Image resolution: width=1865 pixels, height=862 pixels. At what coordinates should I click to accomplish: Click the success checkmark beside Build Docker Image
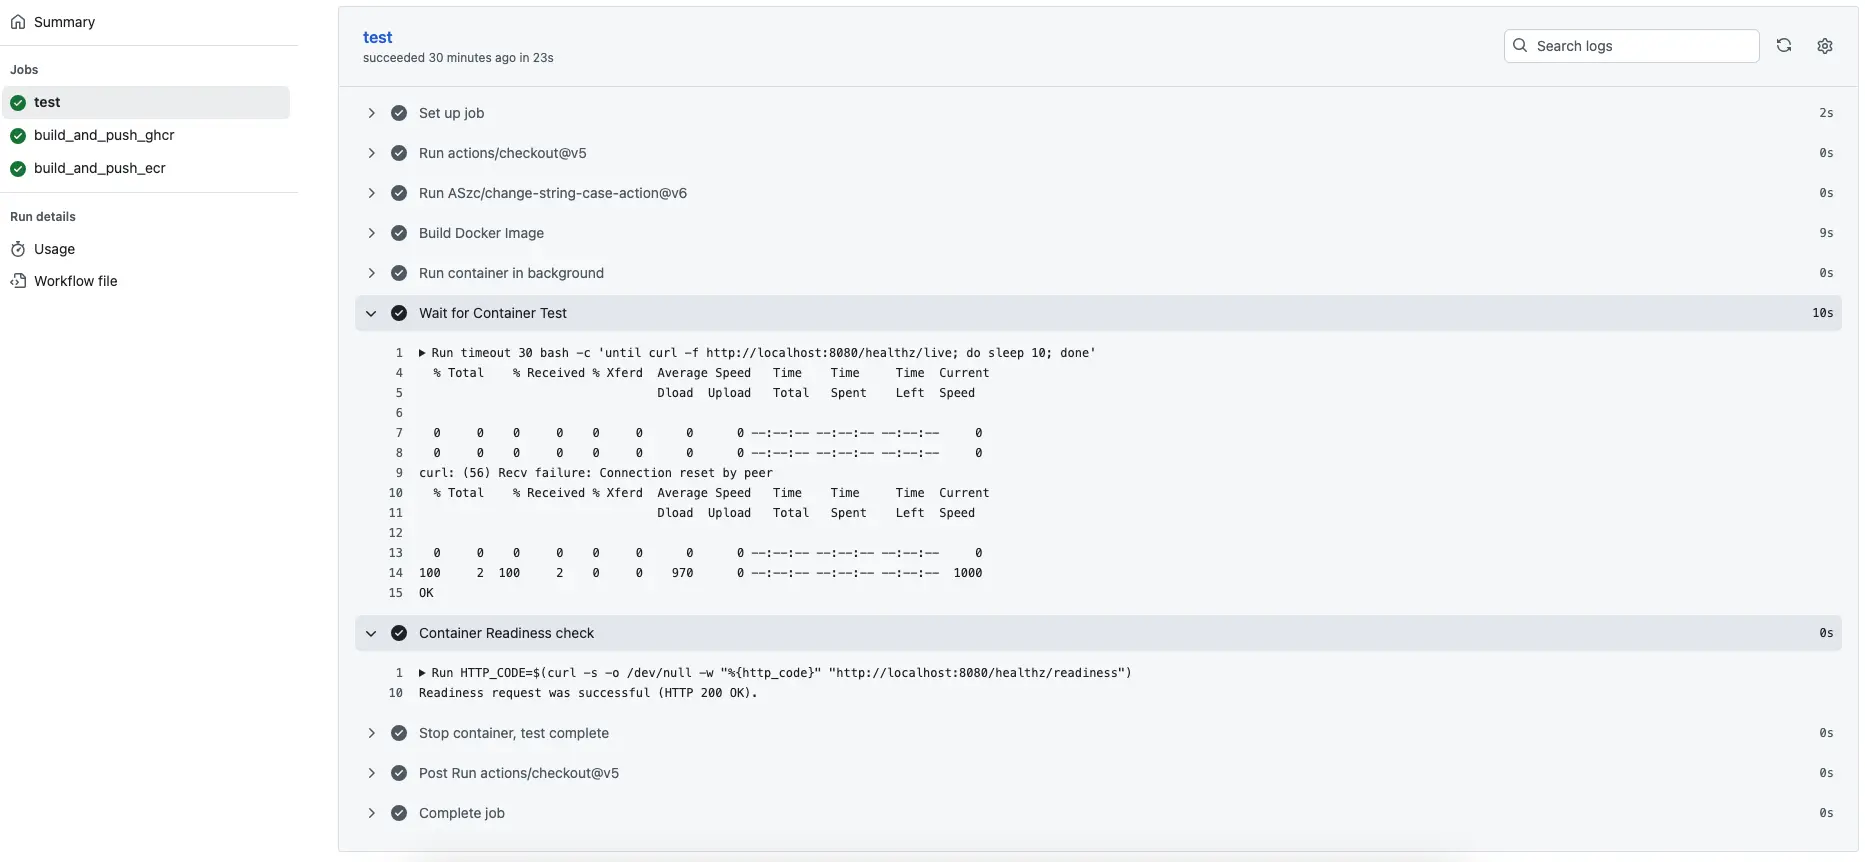[x=399, y=233]
